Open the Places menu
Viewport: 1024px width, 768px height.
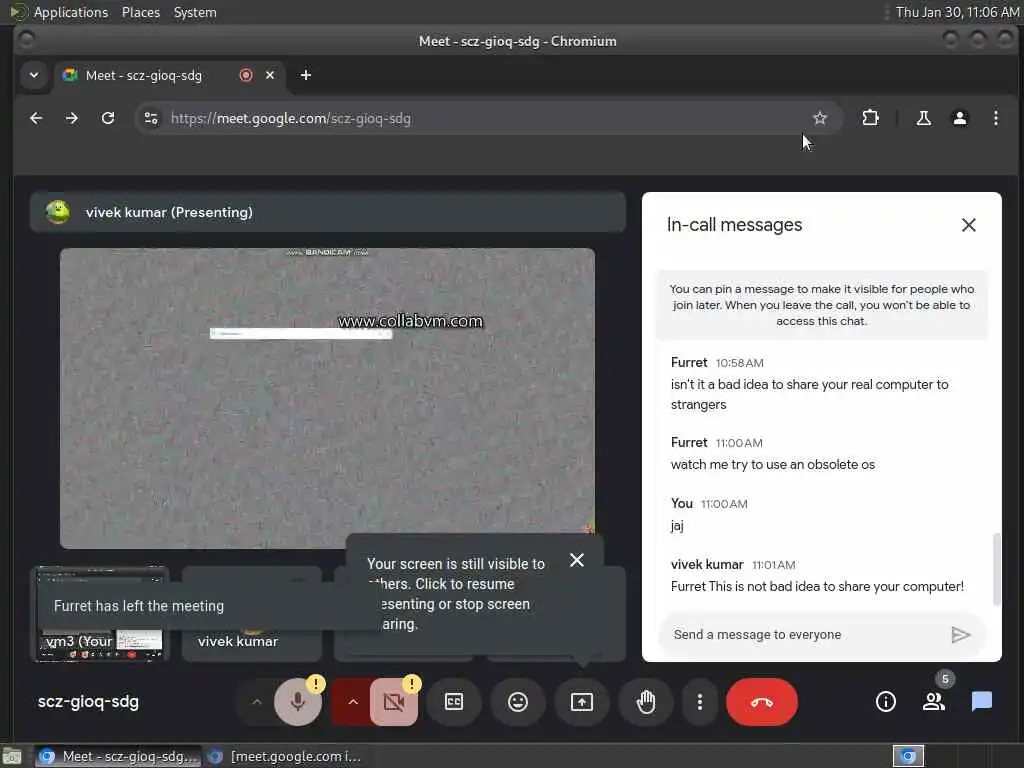tap(140, 12)
